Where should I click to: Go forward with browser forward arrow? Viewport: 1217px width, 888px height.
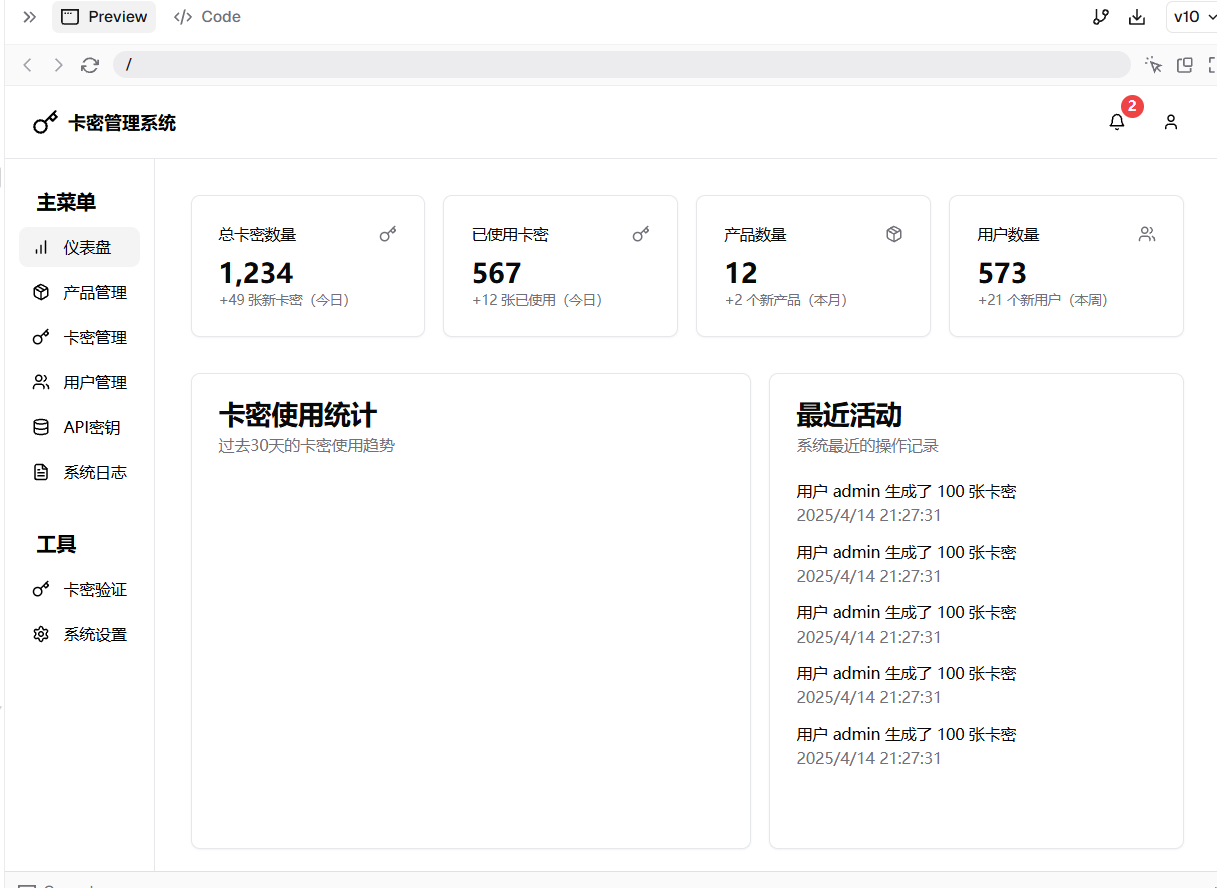click(x=58, y=65)
